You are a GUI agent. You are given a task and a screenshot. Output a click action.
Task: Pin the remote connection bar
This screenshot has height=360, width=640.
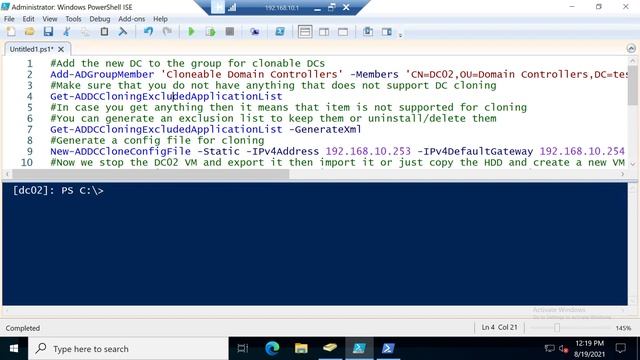[x=218, y=7]
